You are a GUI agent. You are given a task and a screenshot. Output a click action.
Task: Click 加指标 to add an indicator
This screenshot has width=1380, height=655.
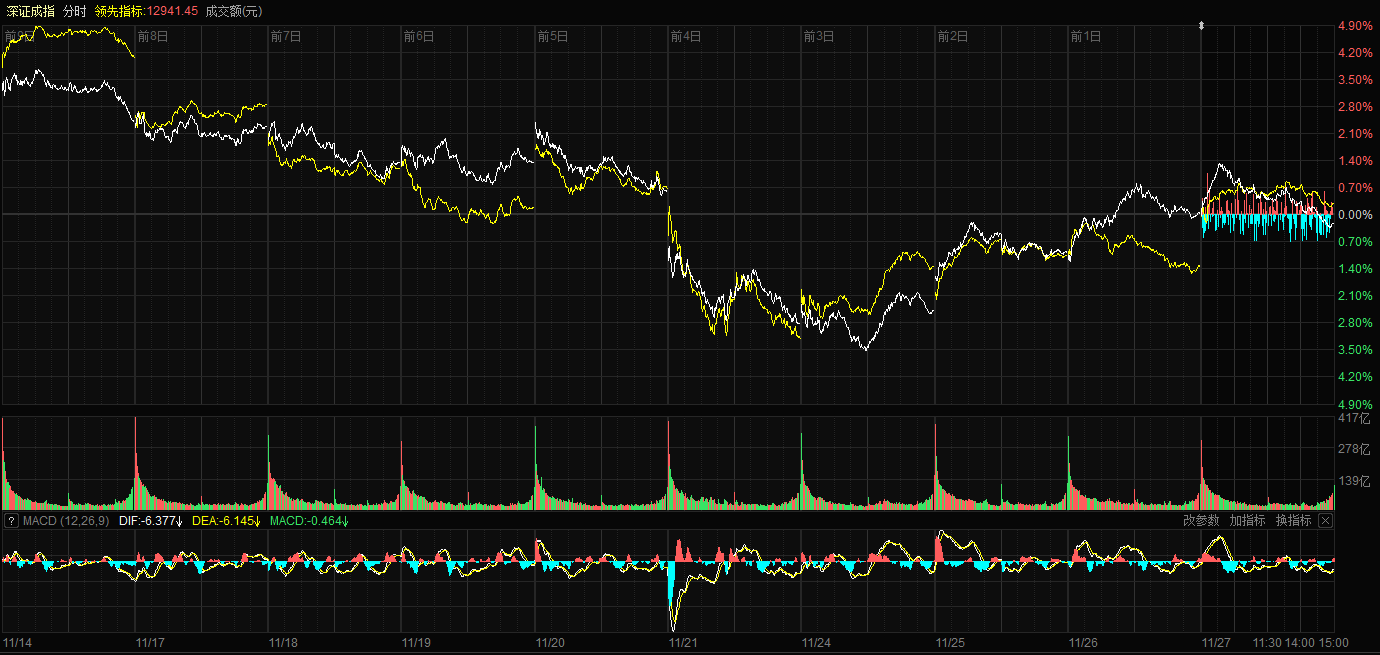[x=1247, y=521]
